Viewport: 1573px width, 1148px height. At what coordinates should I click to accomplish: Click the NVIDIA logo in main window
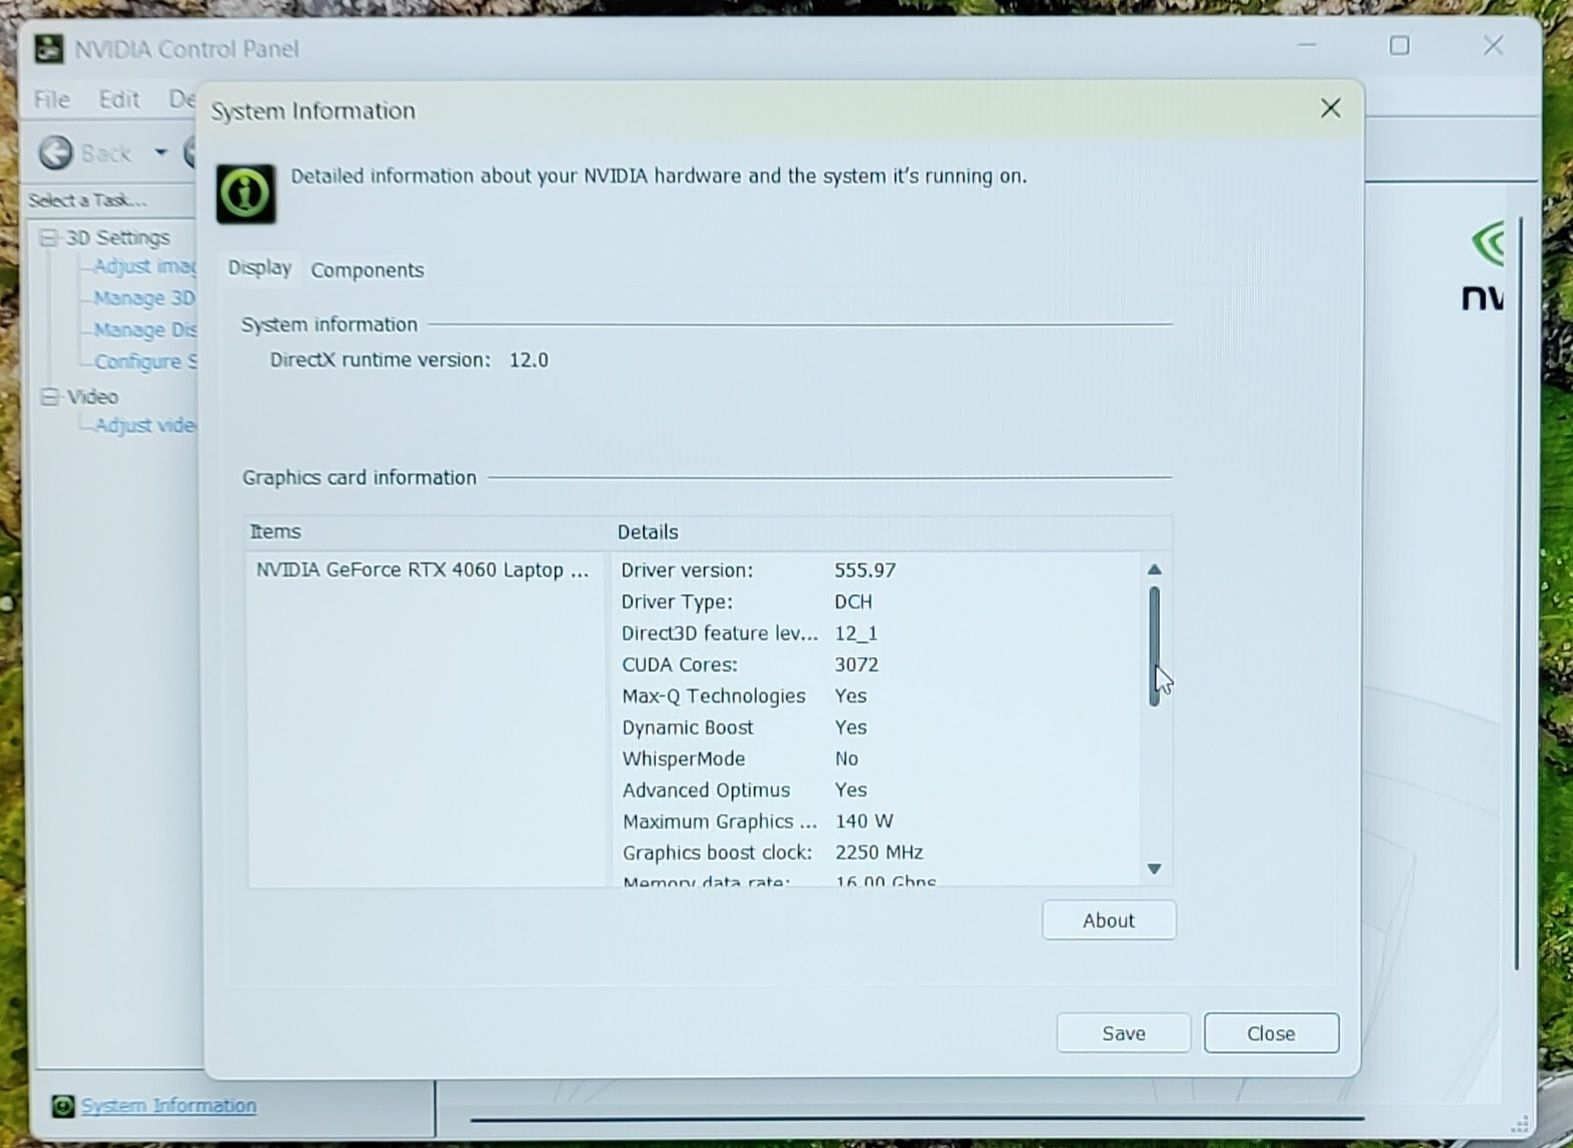point(1485,267)
